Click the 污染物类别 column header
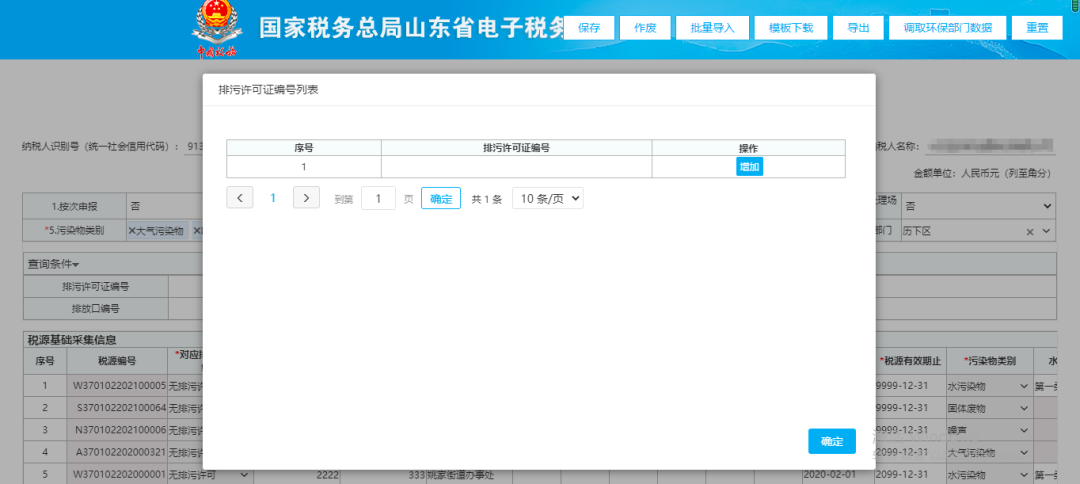The height and width of the screenshot is (484, 1080). coord(988,361)
